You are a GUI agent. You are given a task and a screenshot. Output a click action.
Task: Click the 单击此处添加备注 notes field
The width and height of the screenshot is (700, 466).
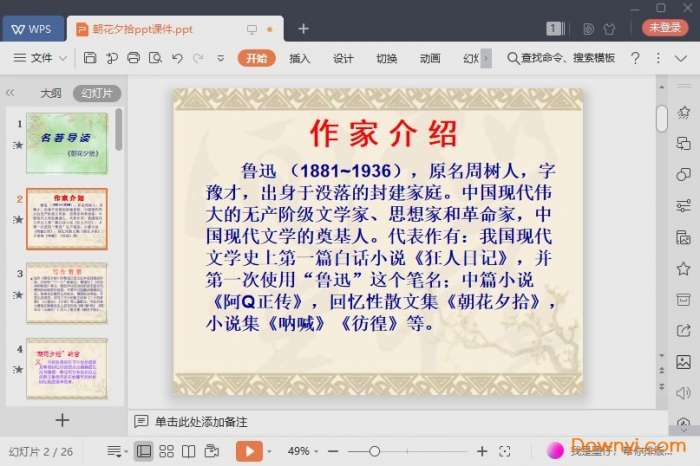coord(201,422)
